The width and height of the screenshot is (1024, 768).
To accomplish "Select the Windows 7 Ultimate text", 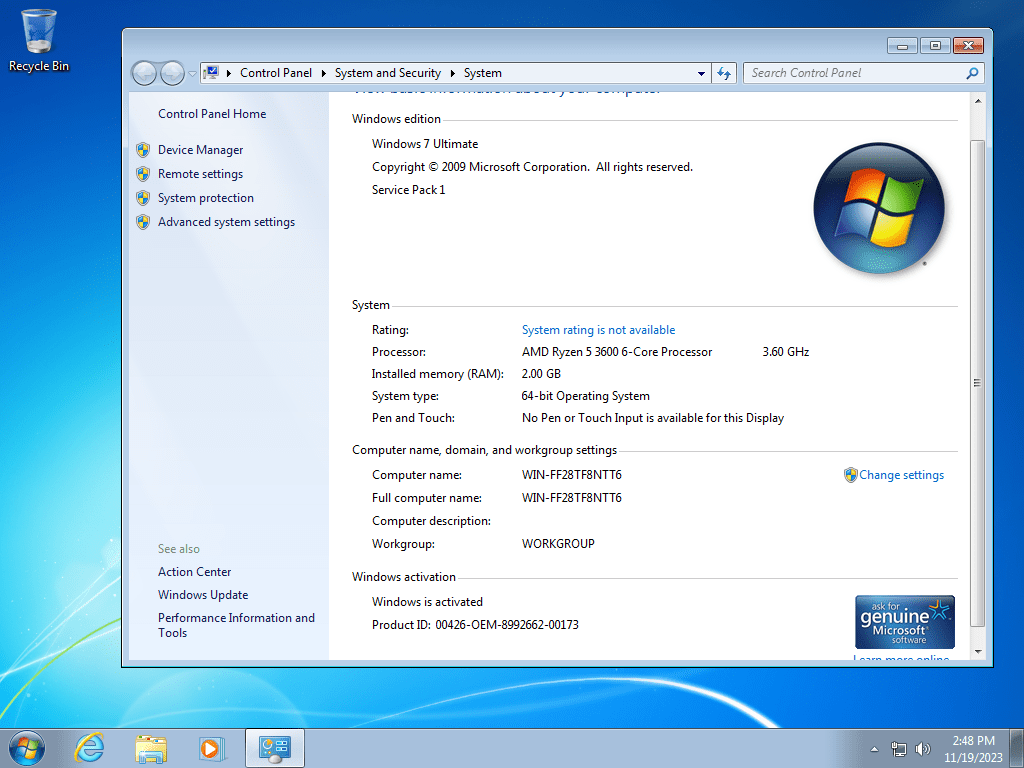I will (x=424, y=144).
